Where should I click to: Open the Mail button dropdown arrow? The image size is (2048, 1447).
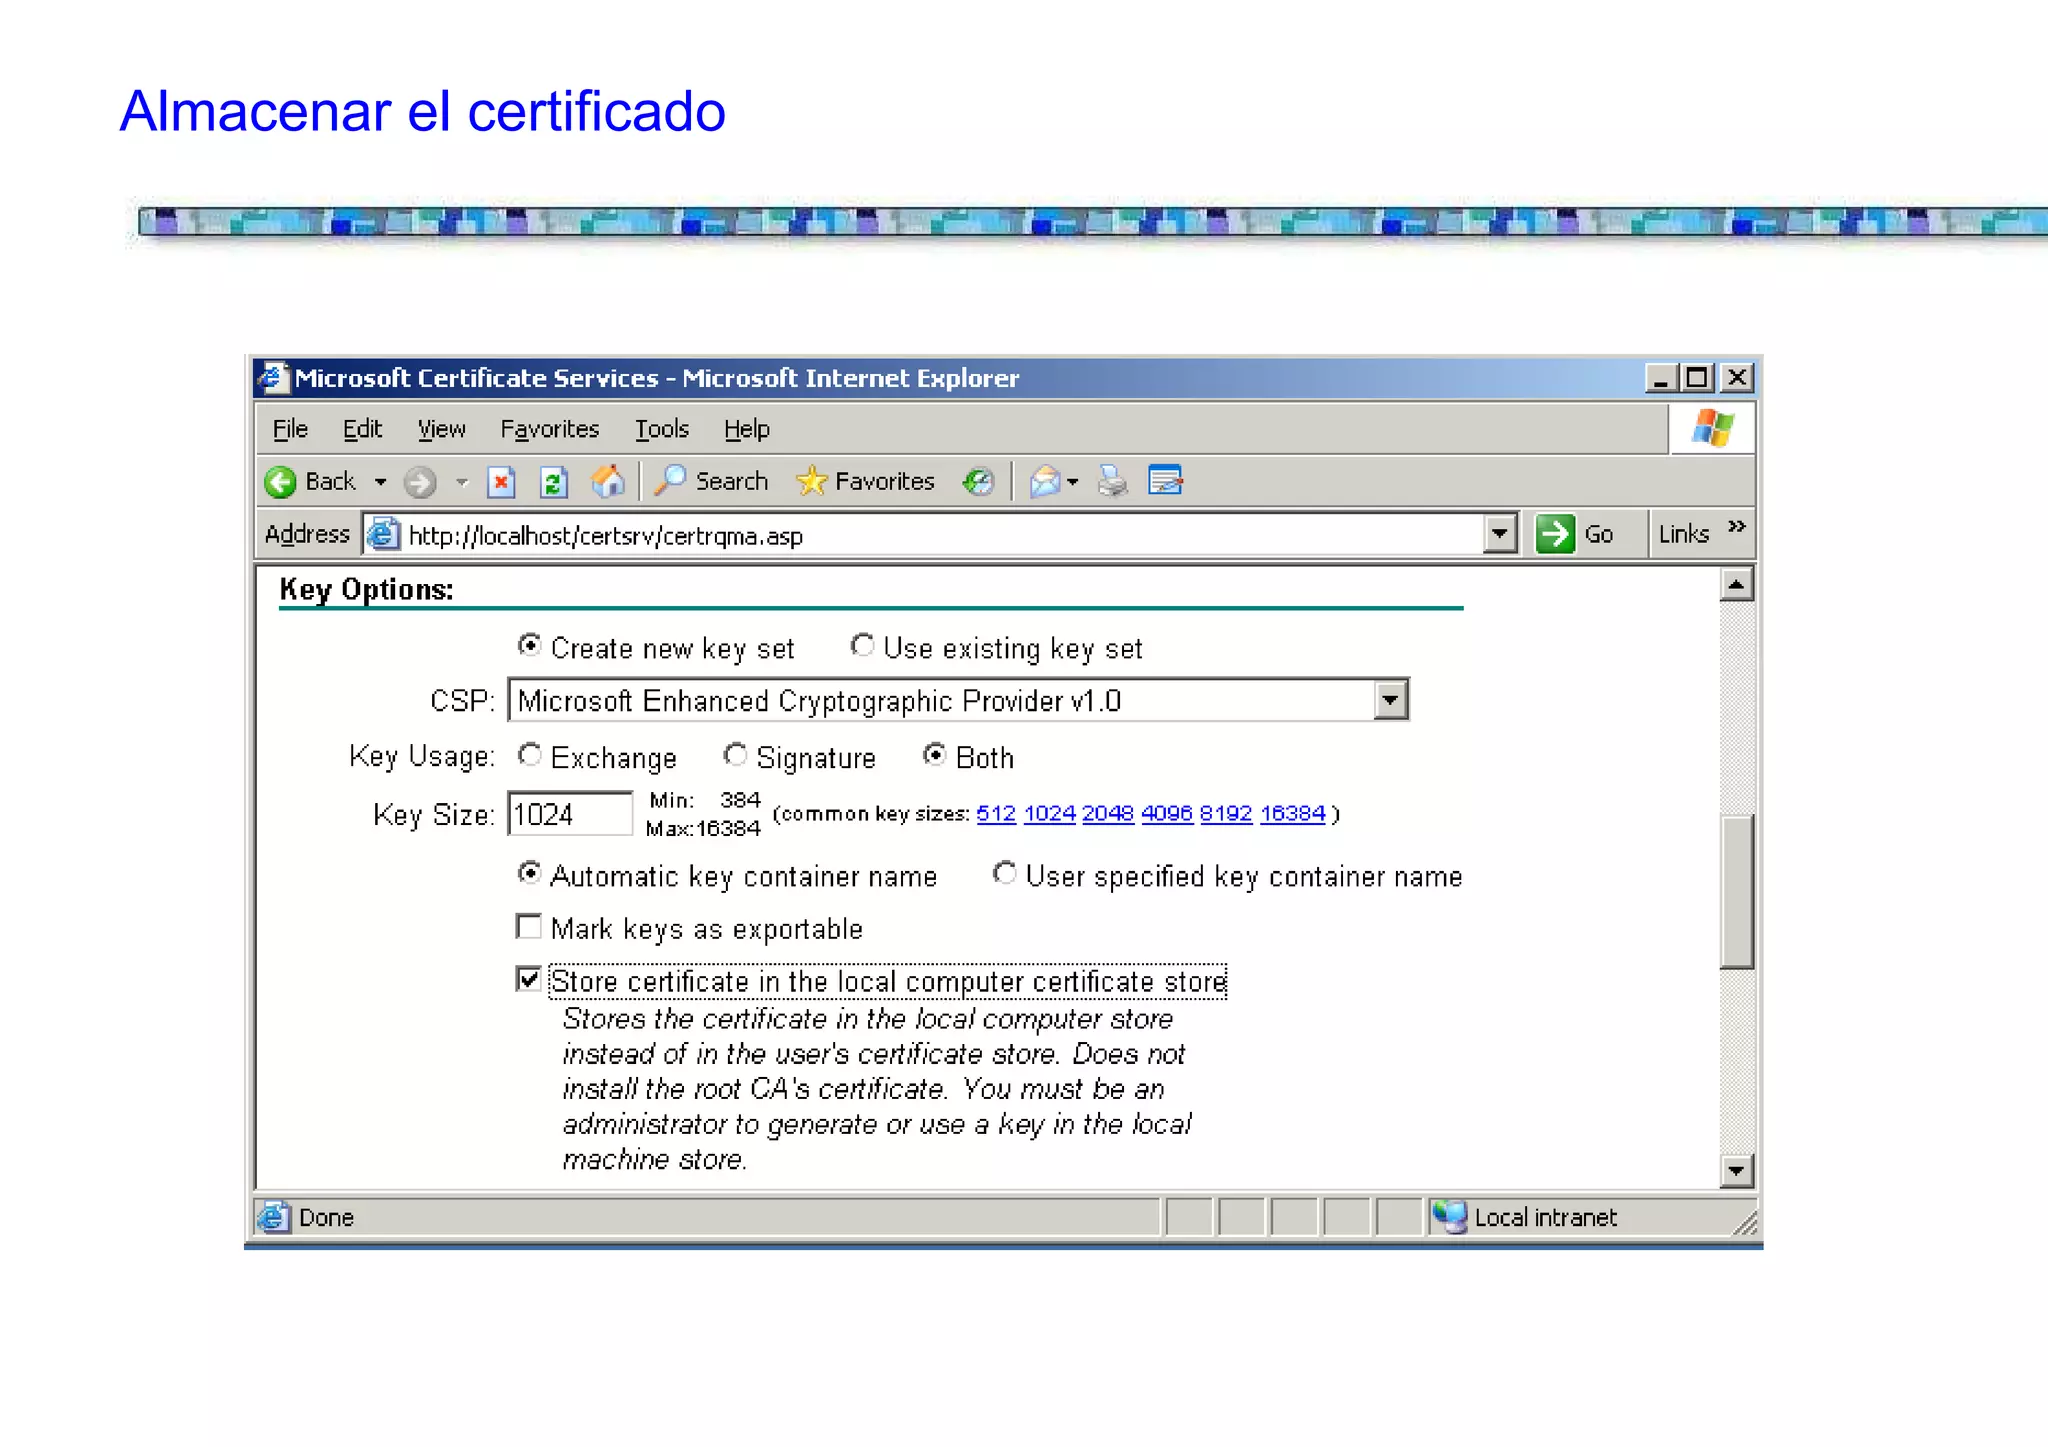click(x=1073, y=483)
